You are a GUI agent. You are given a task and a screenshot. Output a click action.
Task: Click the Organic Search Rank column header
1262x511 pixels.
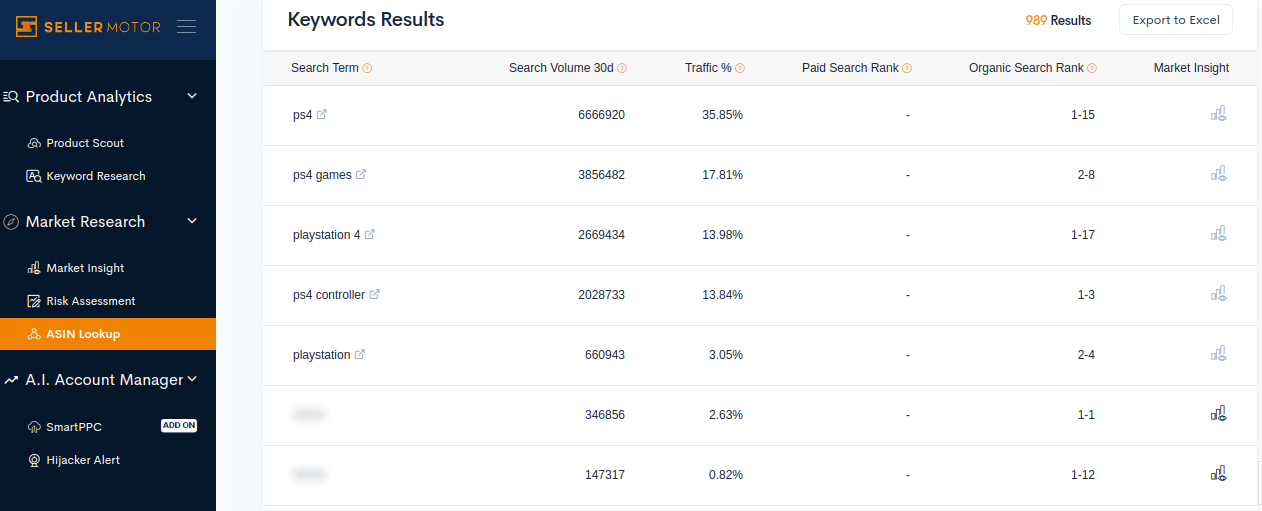coord(1026,68)
